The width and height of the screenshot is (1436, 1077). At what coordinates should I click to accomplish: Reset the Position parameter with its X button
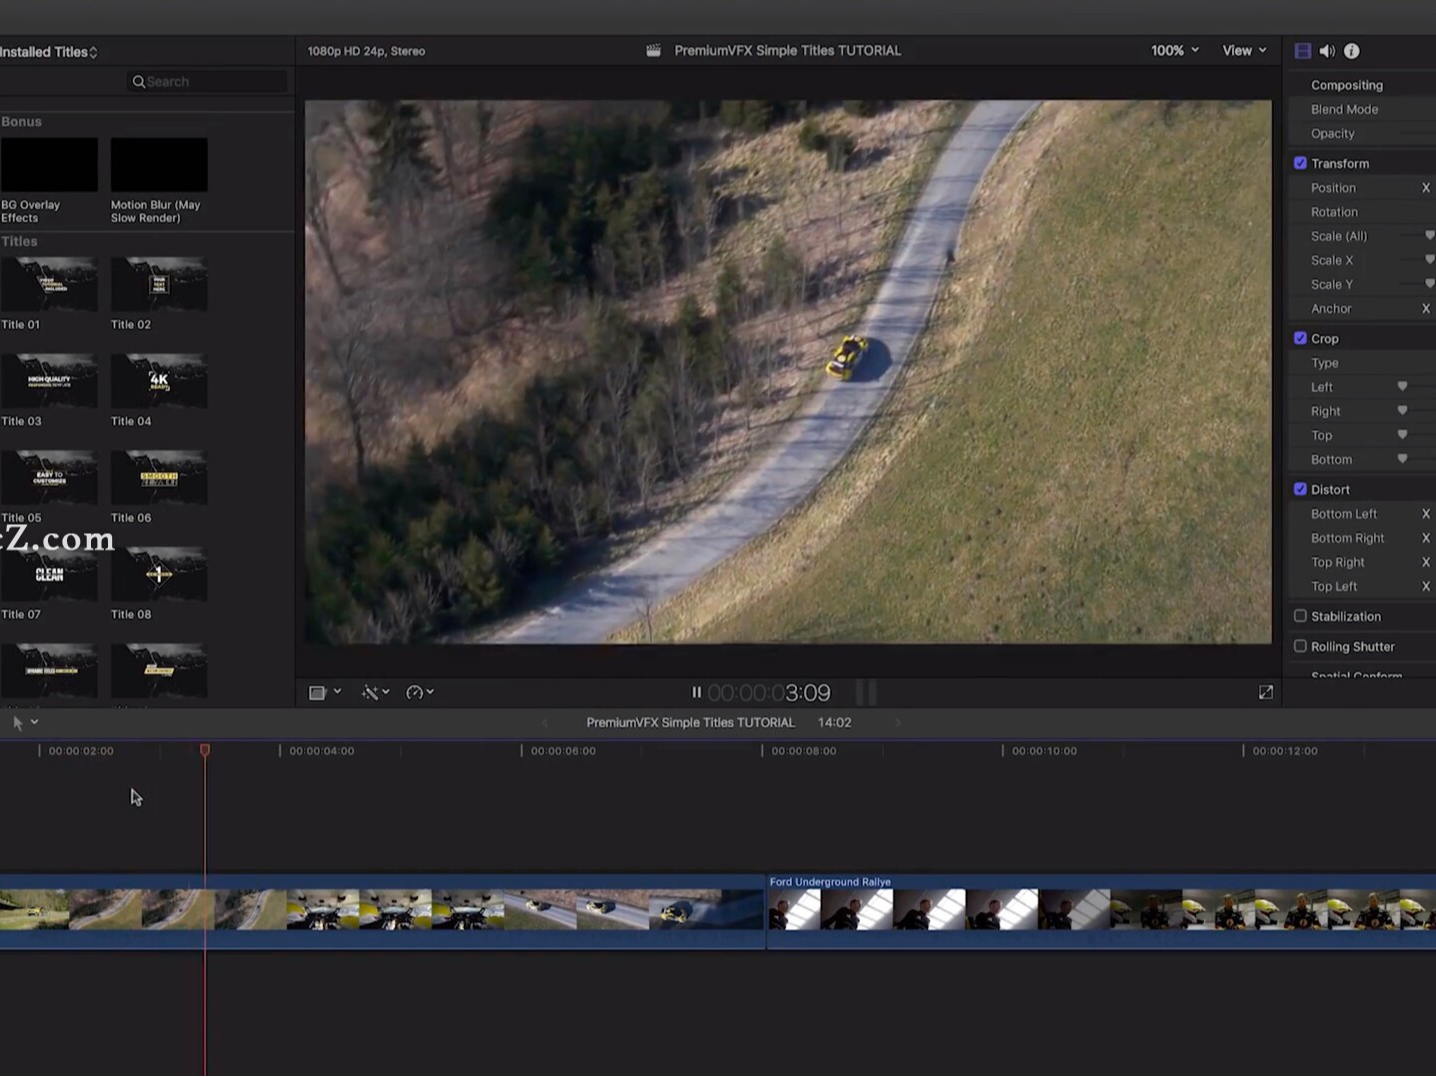[x=1426, y=187]
